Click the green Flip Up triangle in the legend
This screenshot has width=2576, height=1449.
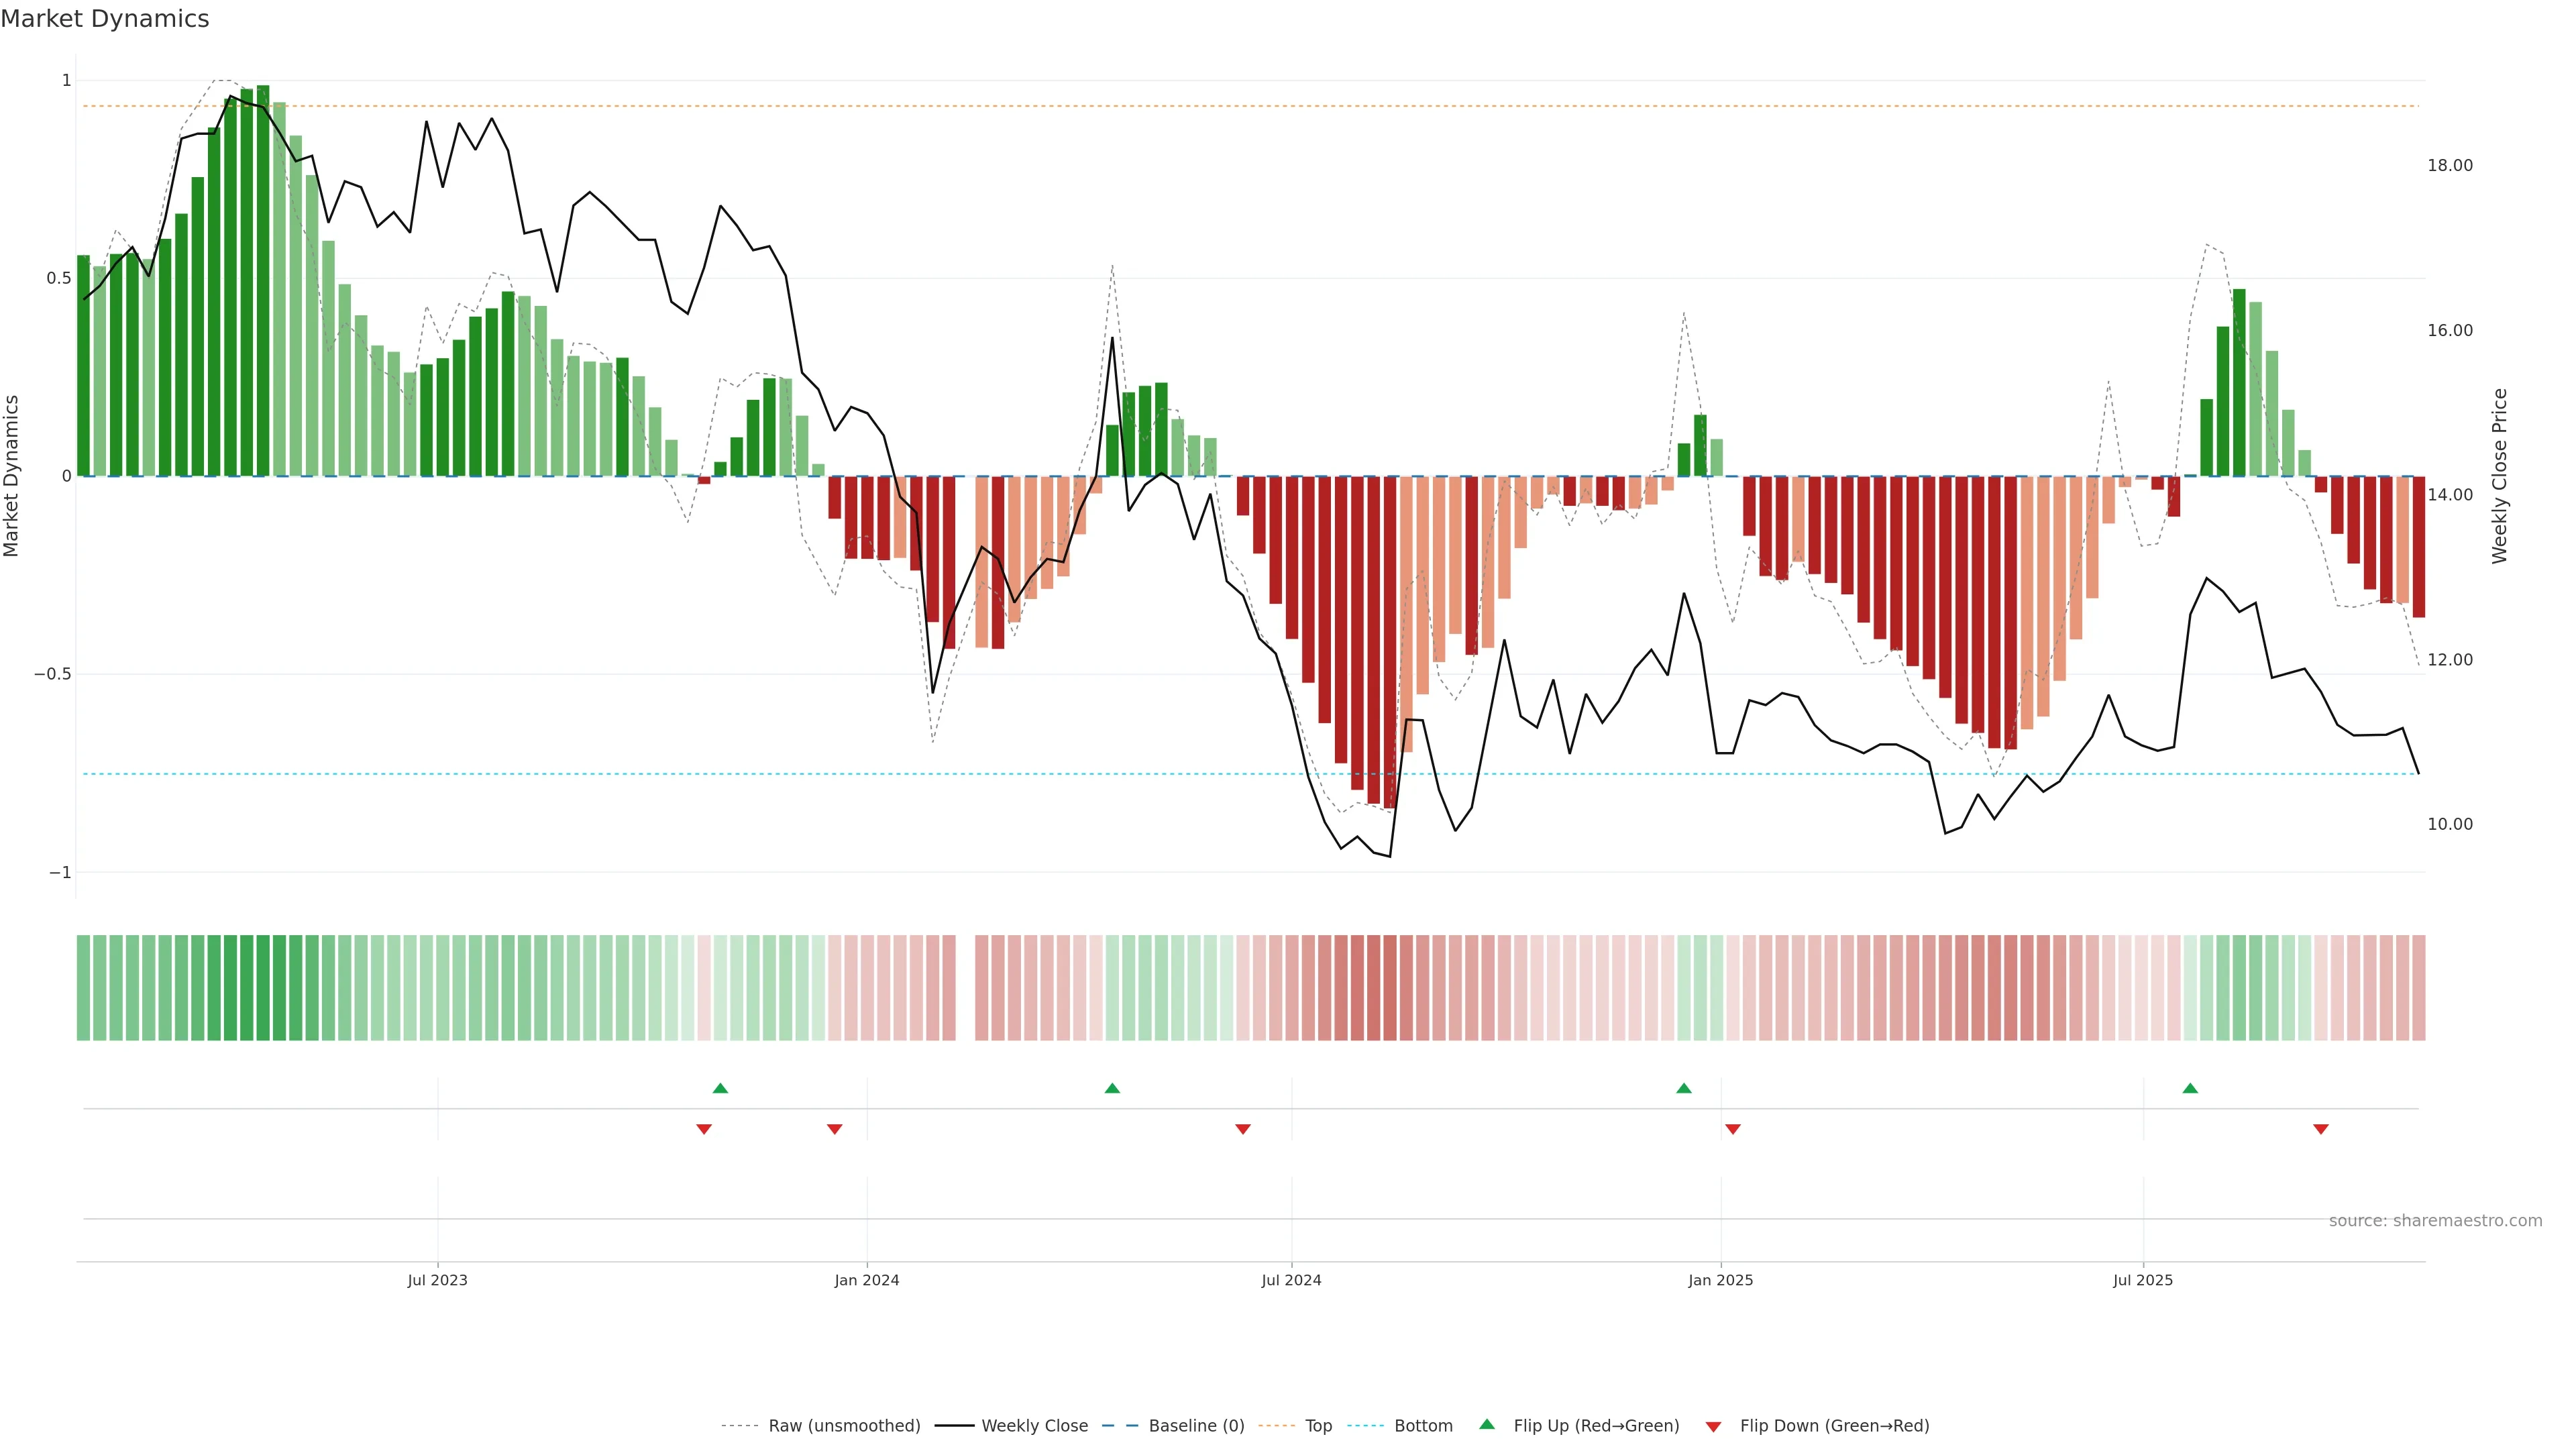pos(1487,1424)
